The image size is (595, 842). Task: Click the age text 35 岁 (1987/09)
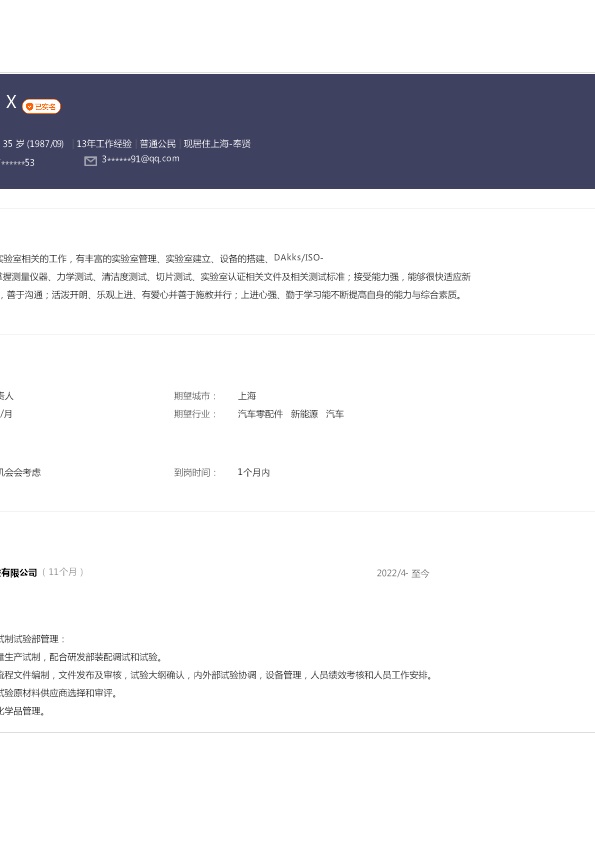33,143
